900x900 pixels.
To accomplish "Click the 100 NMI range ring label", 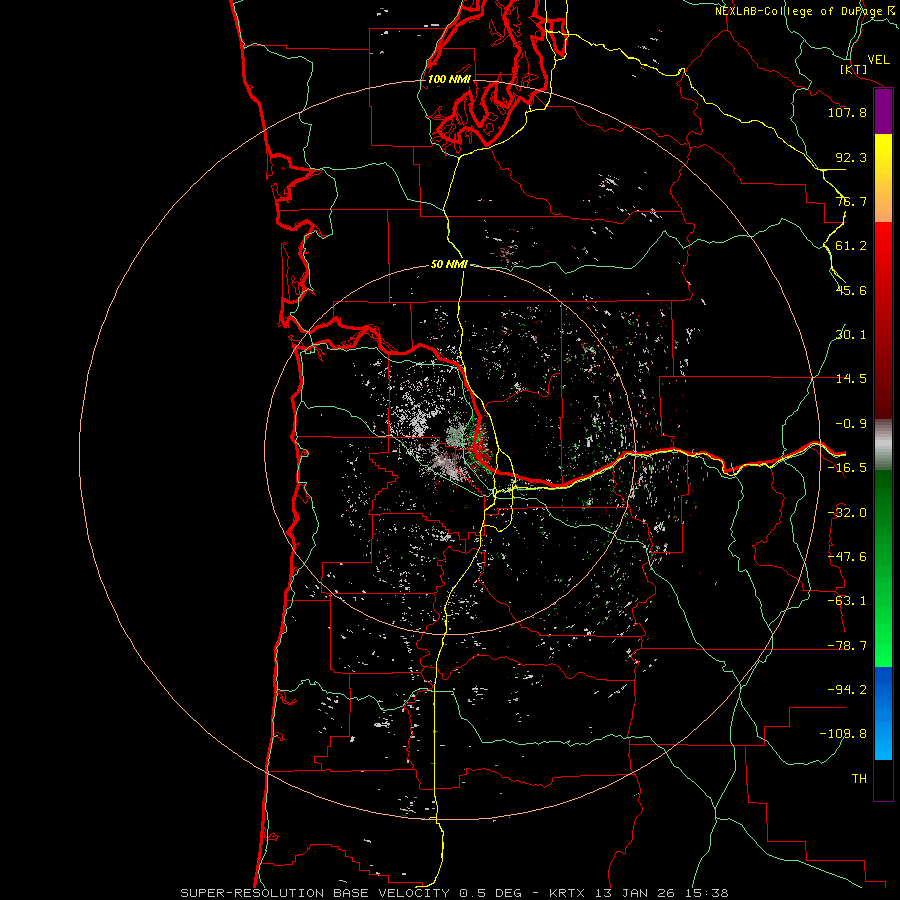I will click(449, 79).
